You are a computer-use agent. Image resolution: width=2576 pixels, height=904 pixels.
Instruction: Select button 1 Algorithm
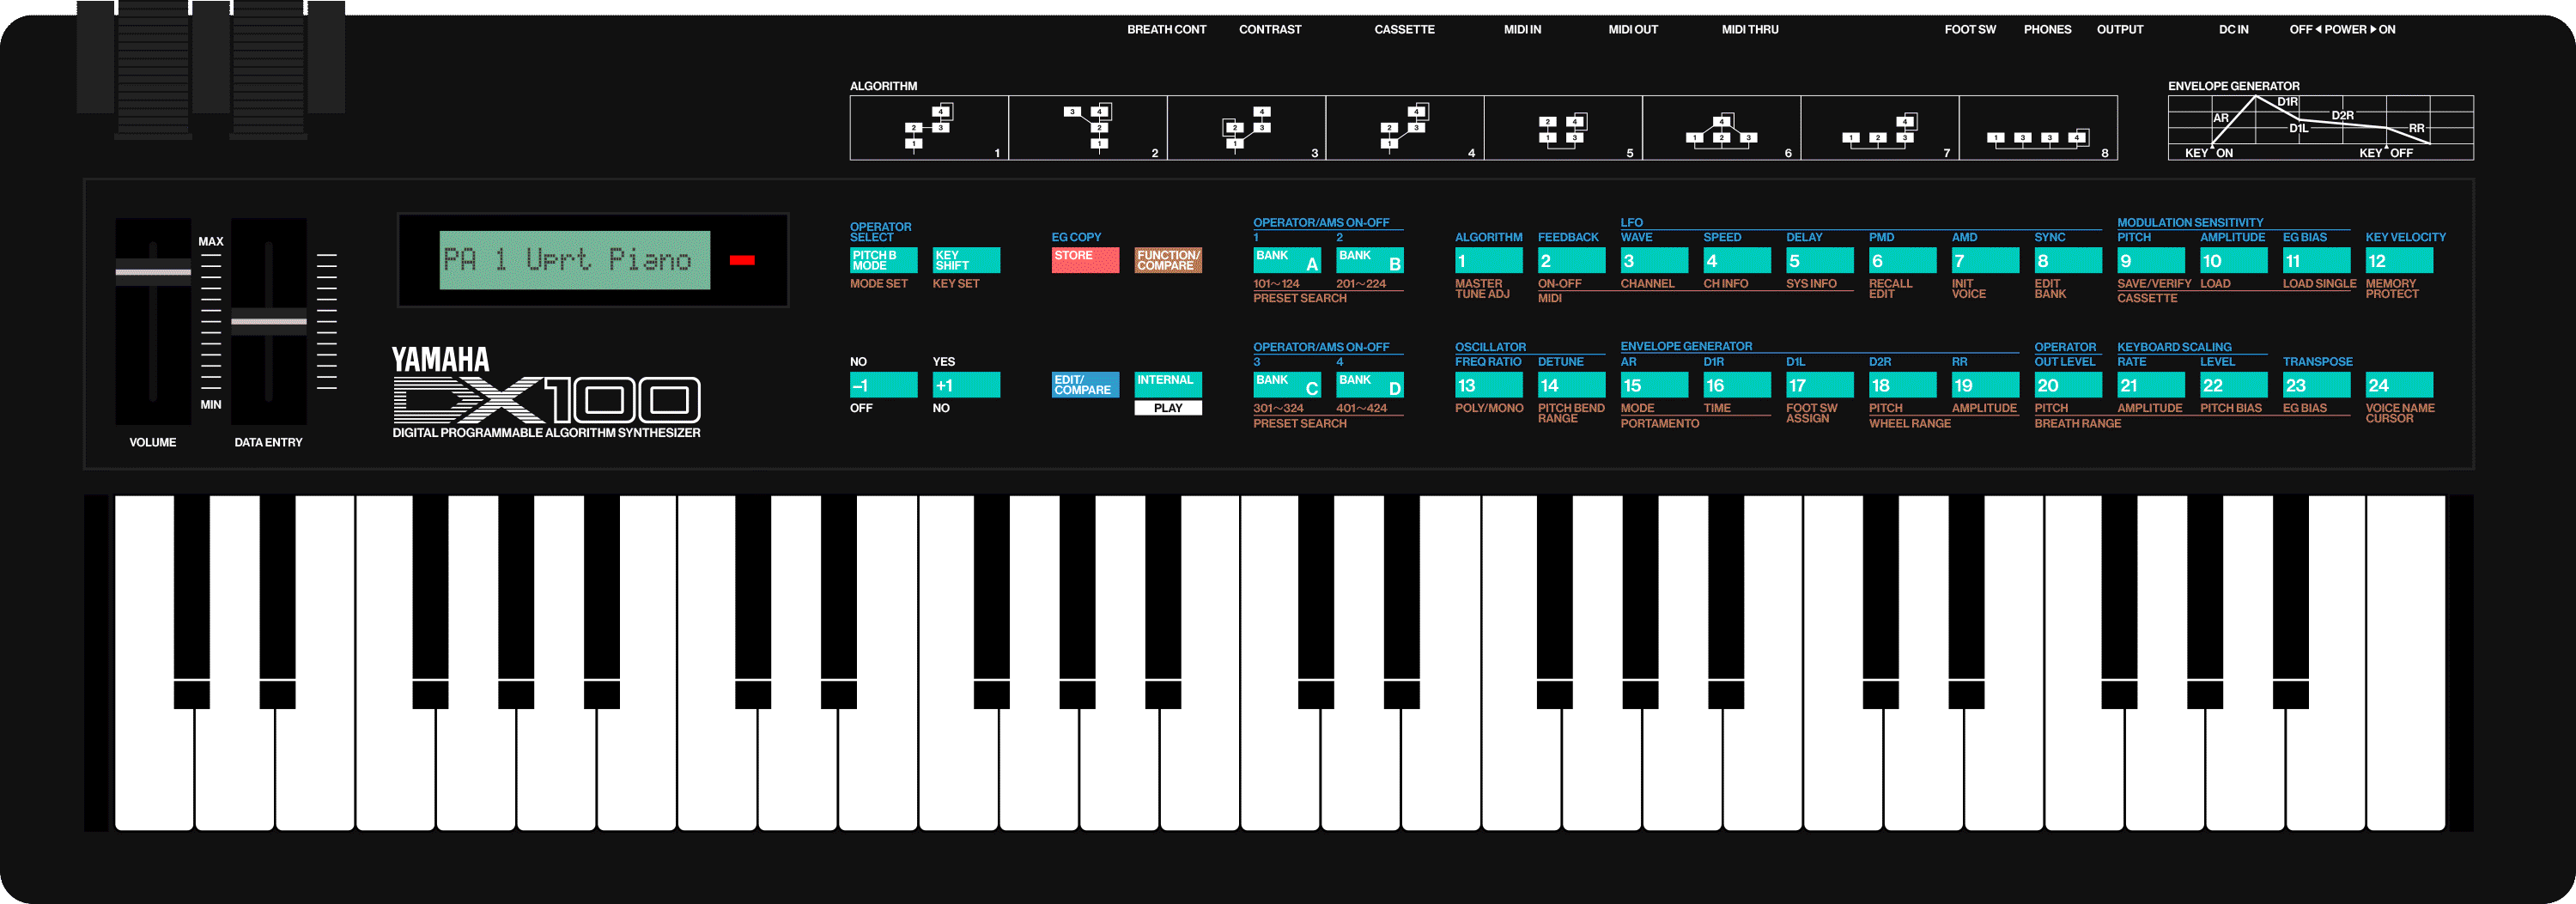[1489, 260]
